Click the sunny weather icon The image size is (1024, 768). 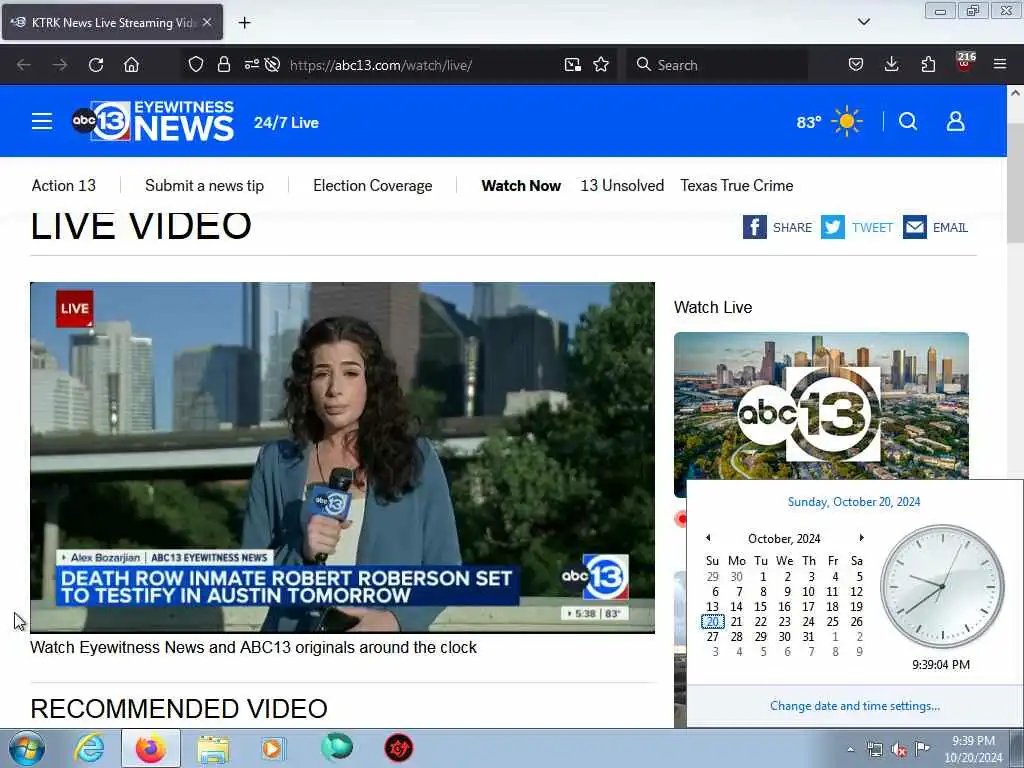tap(846, 121)
